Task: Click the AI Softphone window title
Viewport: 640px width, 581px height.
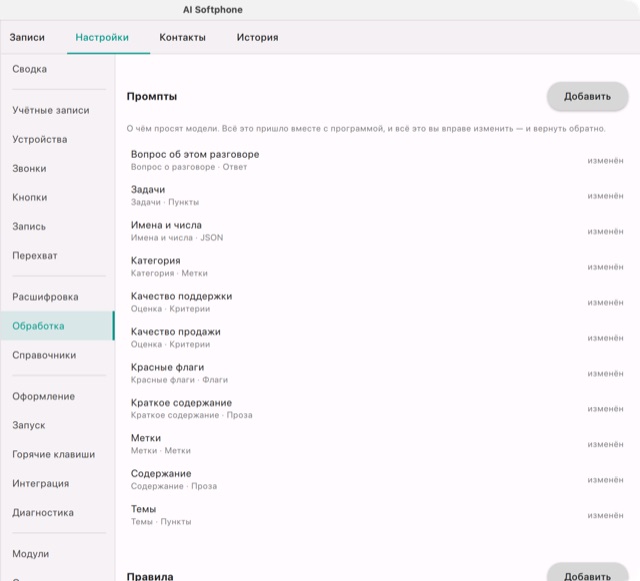Action: click(213, 10)
